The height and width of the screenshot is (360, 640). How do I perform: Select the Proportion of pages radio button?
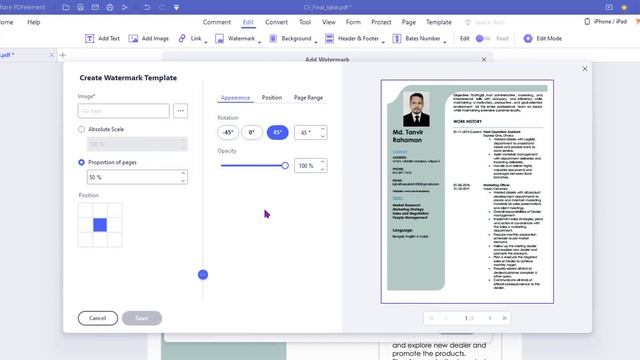tap(82, 162)
